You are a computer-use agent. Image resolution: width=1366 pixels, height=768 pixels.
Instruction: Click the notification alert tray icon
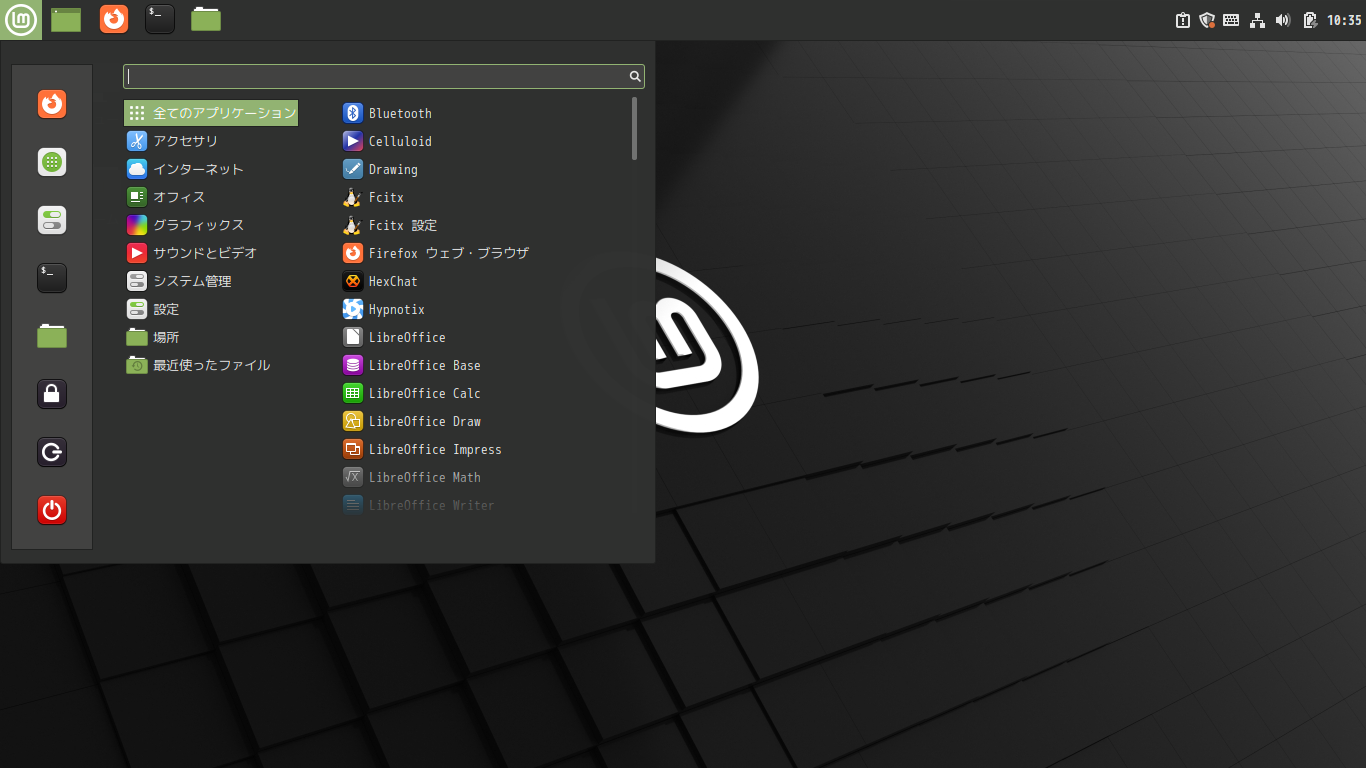click(x=1183, y=19)
